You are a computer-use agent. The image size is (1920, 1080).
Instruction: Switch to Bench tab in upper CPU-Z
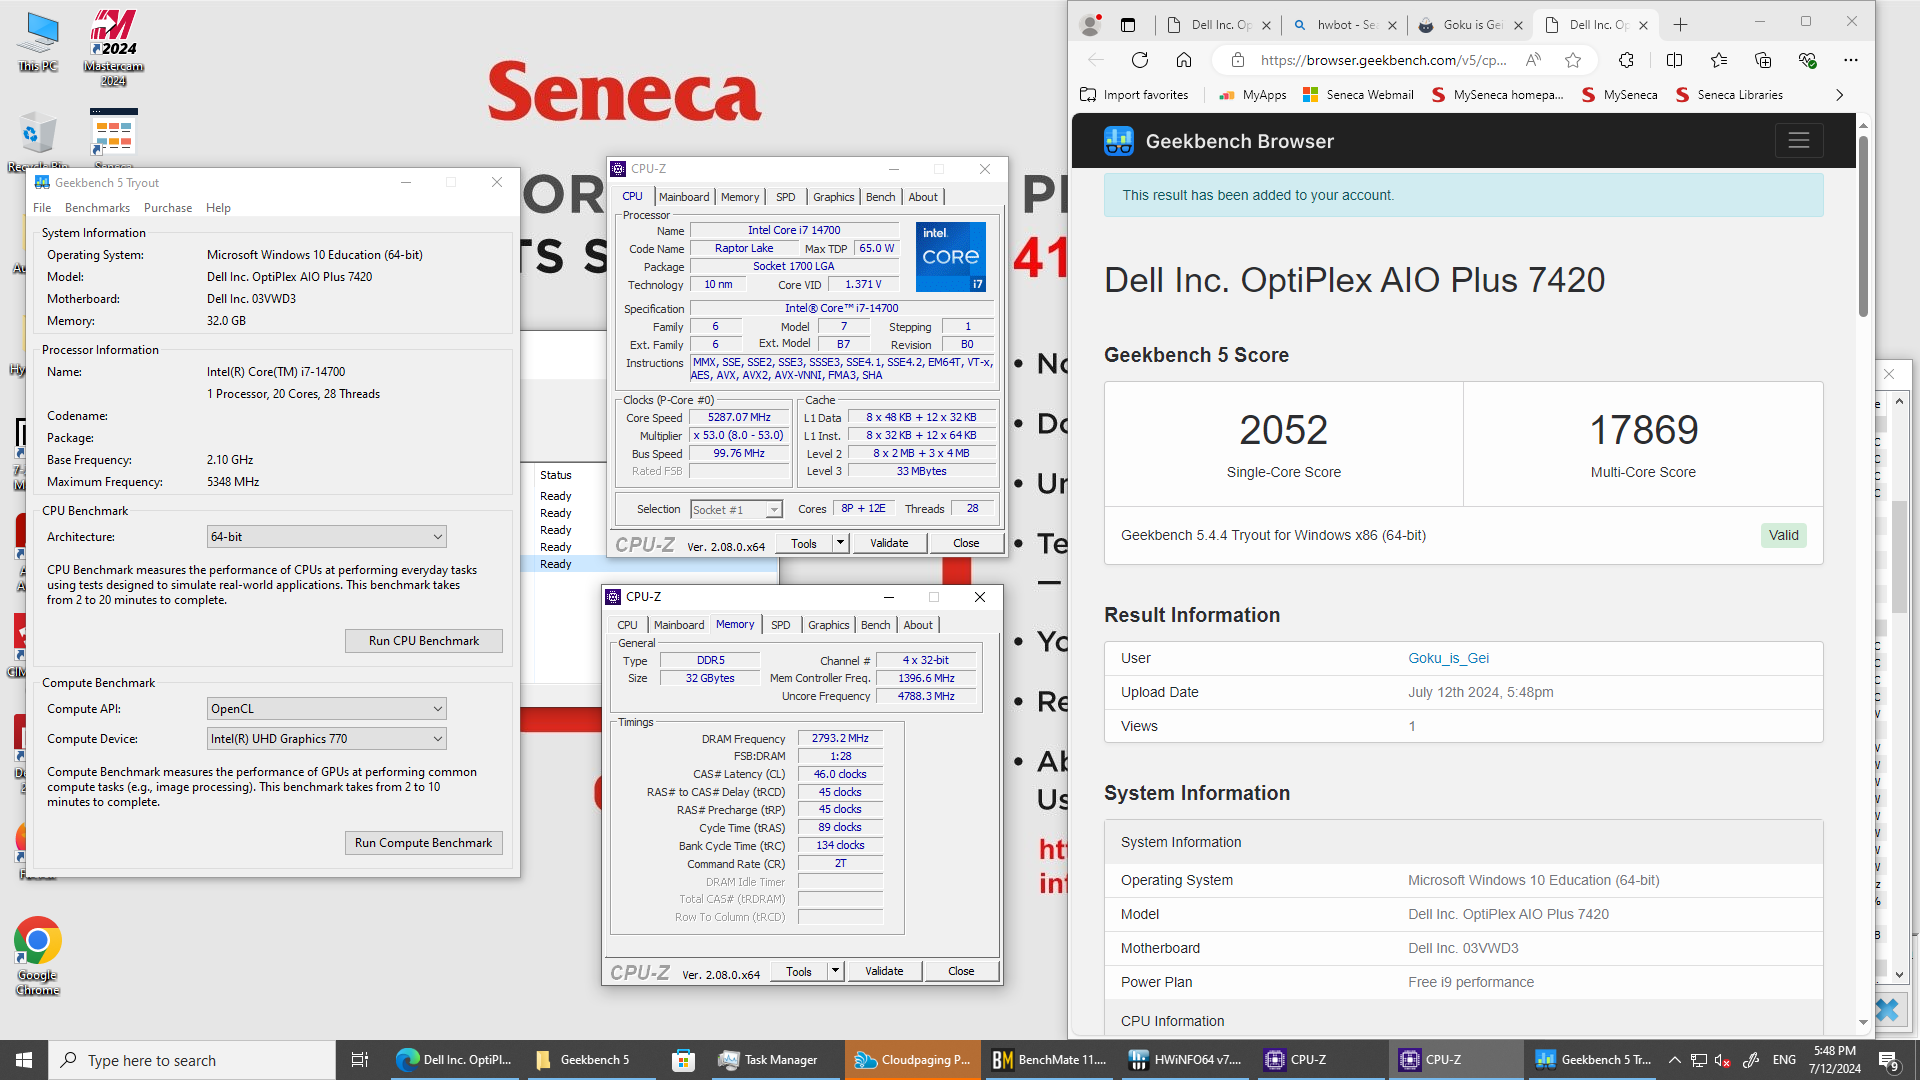pyautogui.click(x=880, y=197)
